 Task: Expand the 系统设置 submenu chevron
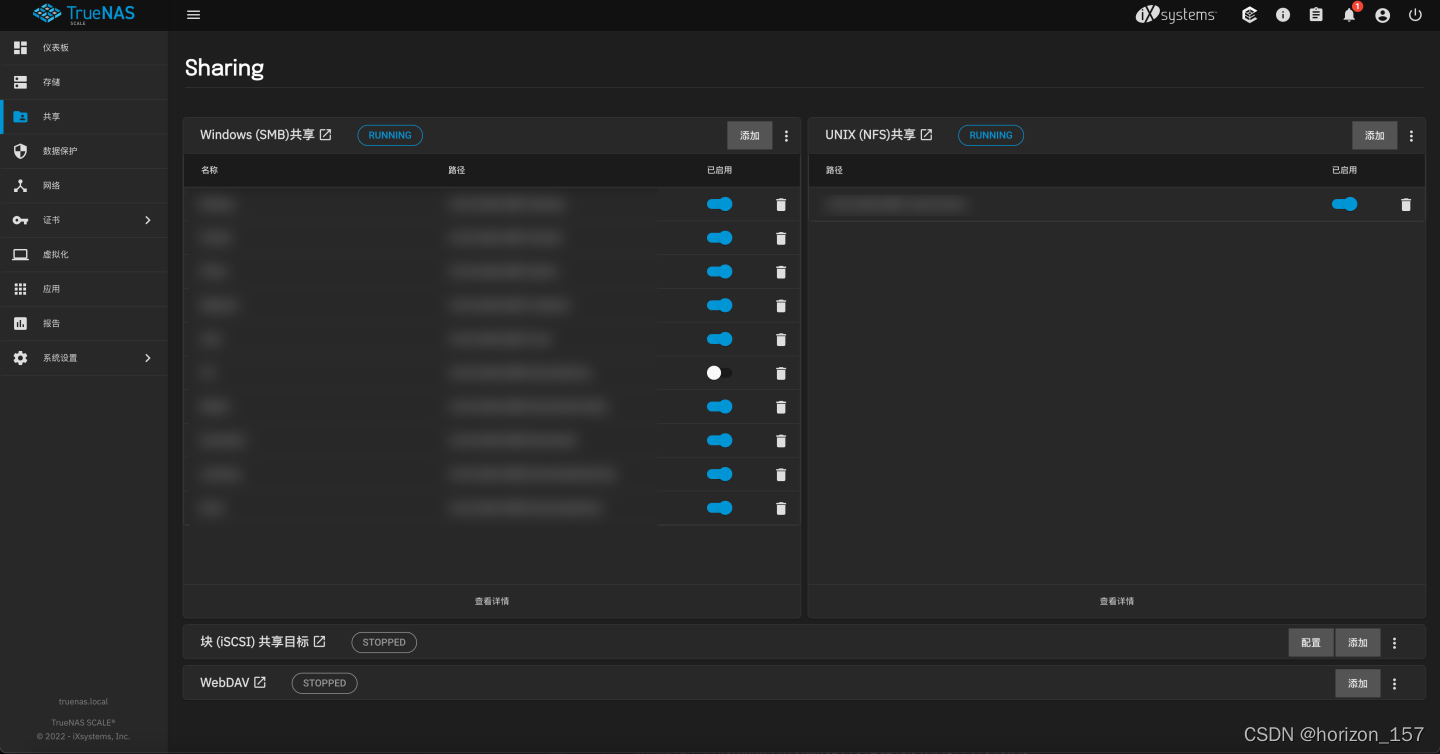click(x=148, y=358)
